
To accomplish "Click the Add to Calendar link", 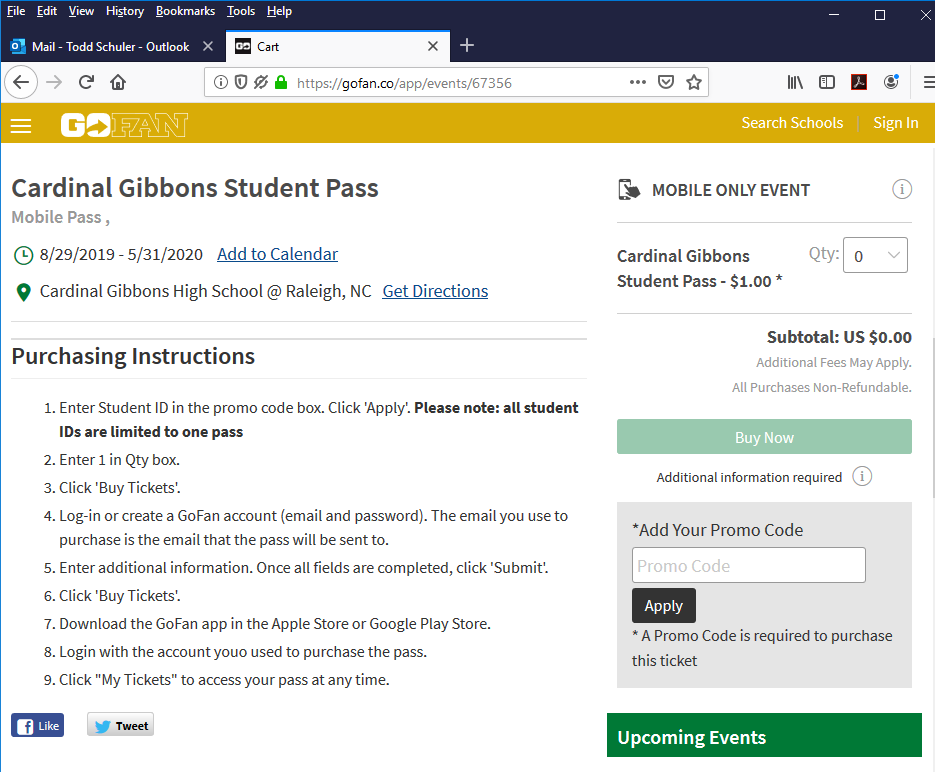I will tap(277, 254).
